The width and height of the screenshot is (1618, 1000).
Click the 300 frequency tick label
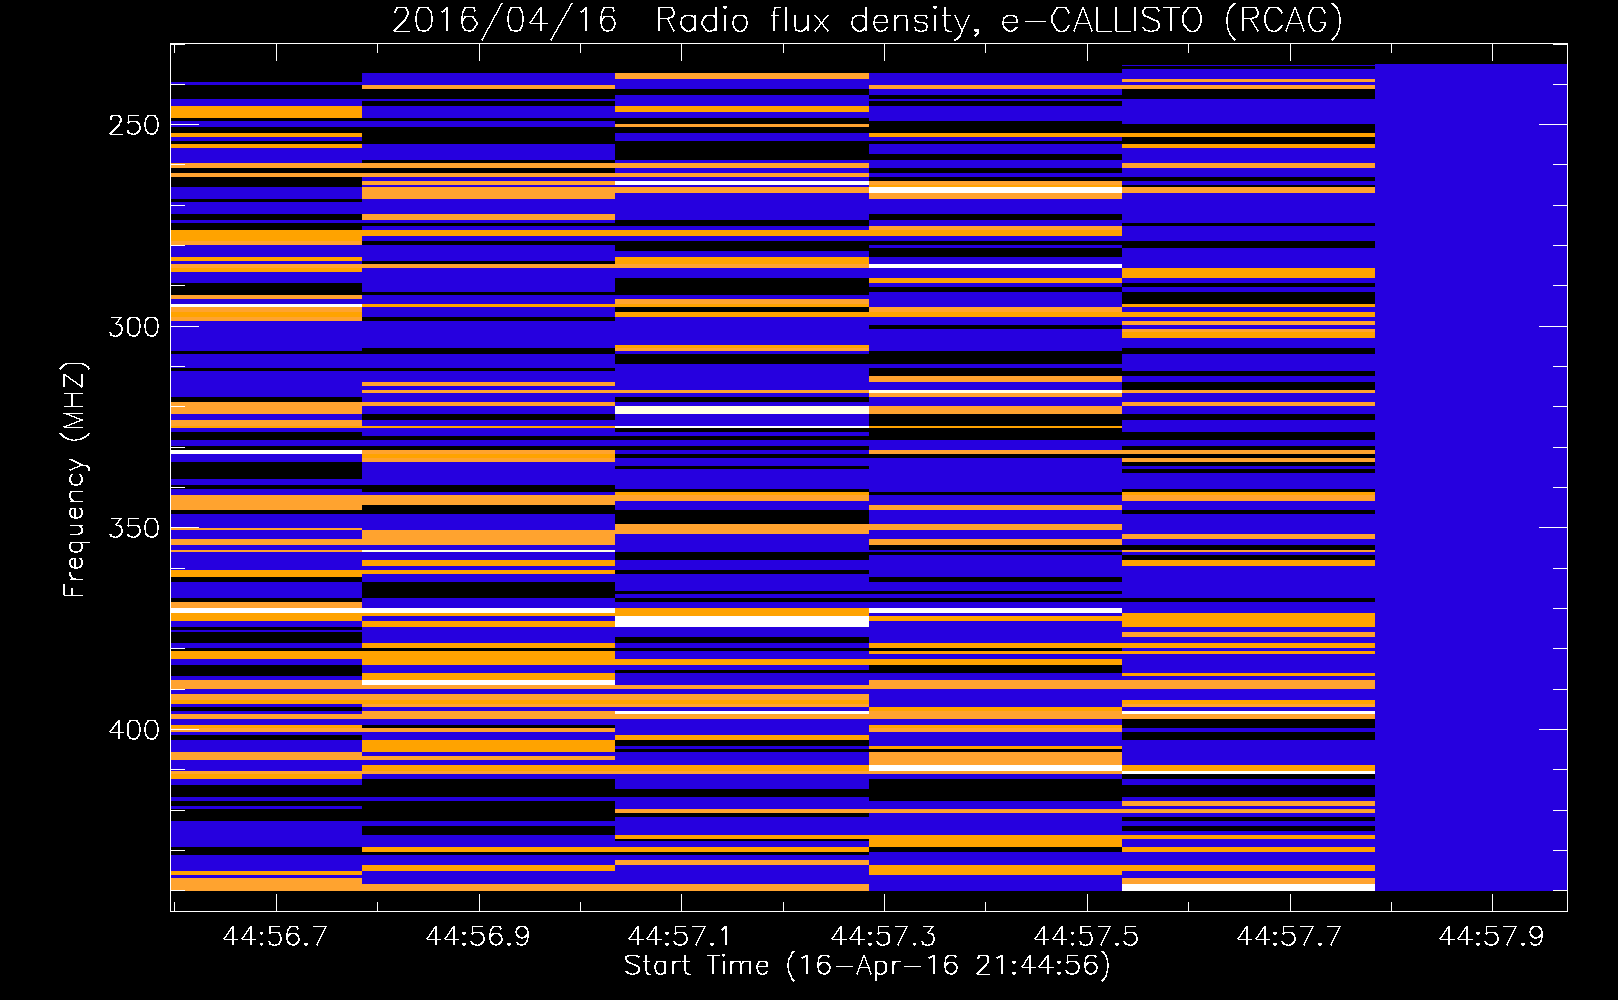click(x=134, y=327)
